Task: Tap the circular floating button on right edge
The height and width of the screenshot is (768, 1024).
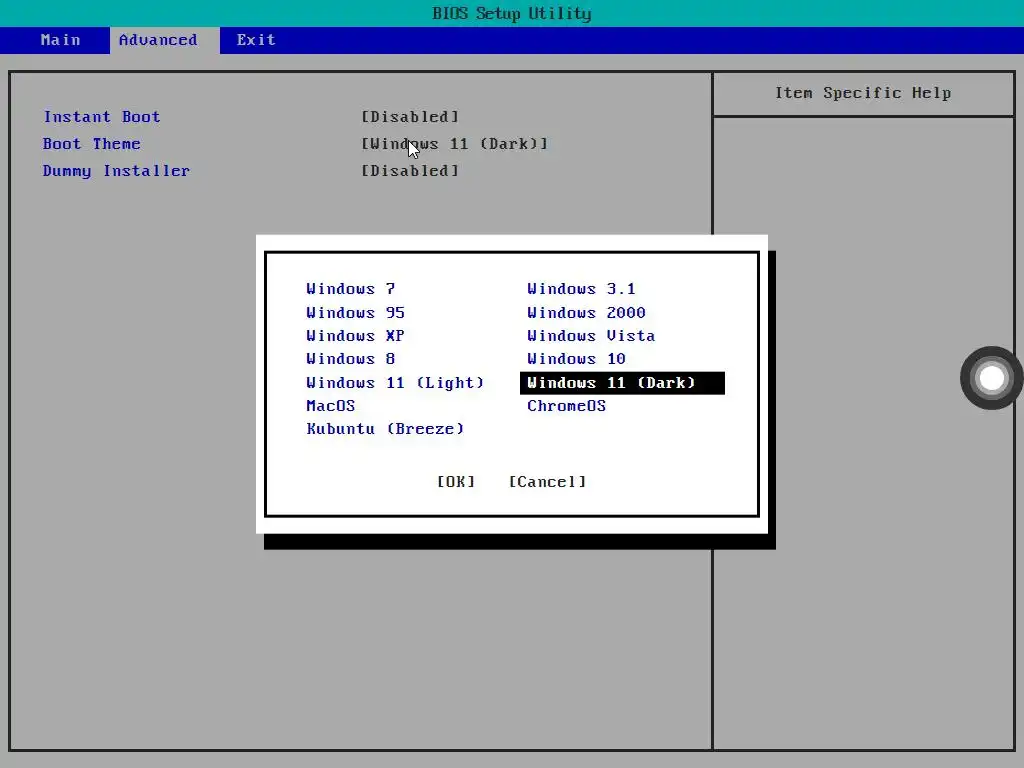Action: point(991,377)
